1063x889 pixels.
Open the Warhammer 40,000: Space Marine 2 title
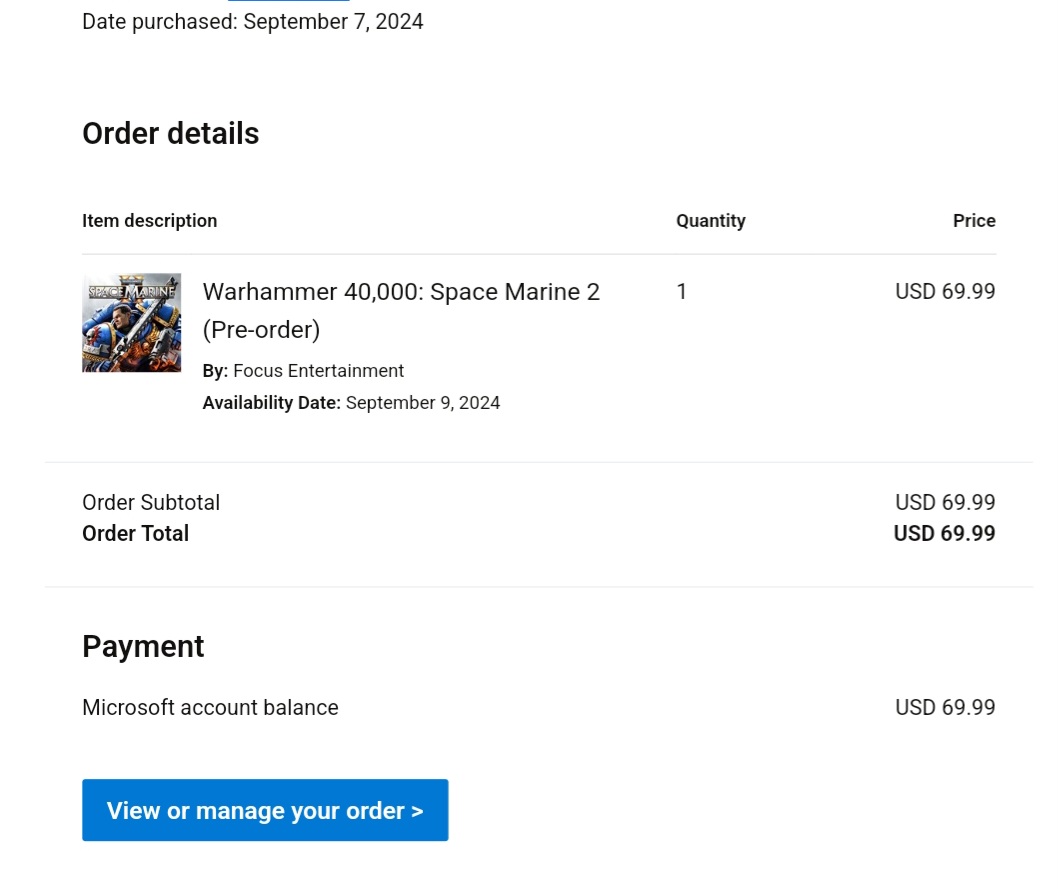click(x=401, y=292)
